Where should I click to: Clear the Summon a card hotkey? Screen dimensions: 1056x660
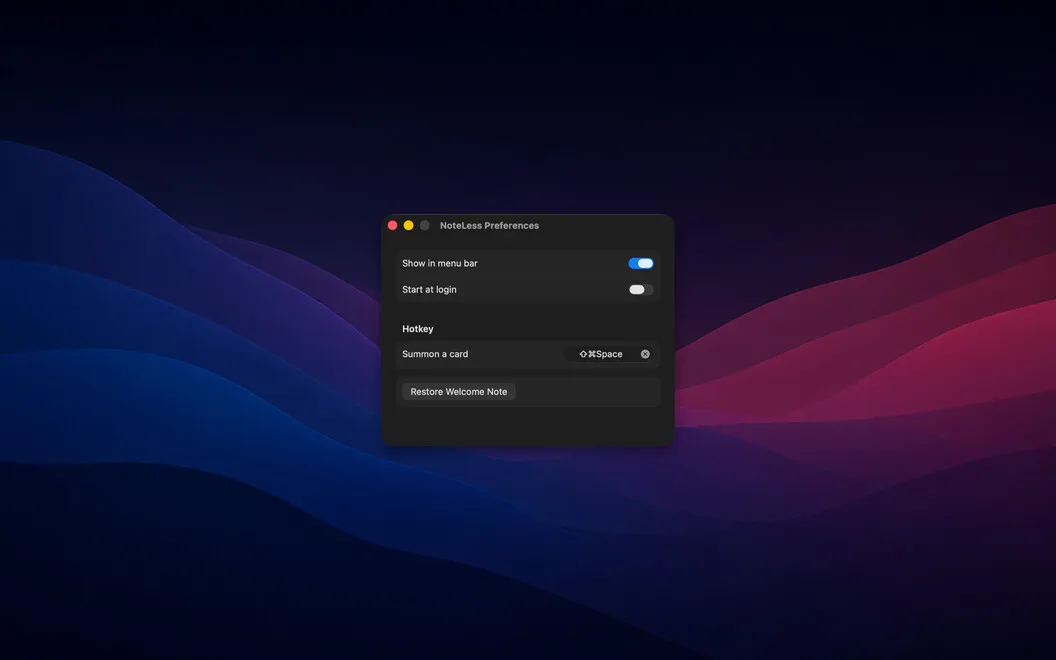(645, 354)
